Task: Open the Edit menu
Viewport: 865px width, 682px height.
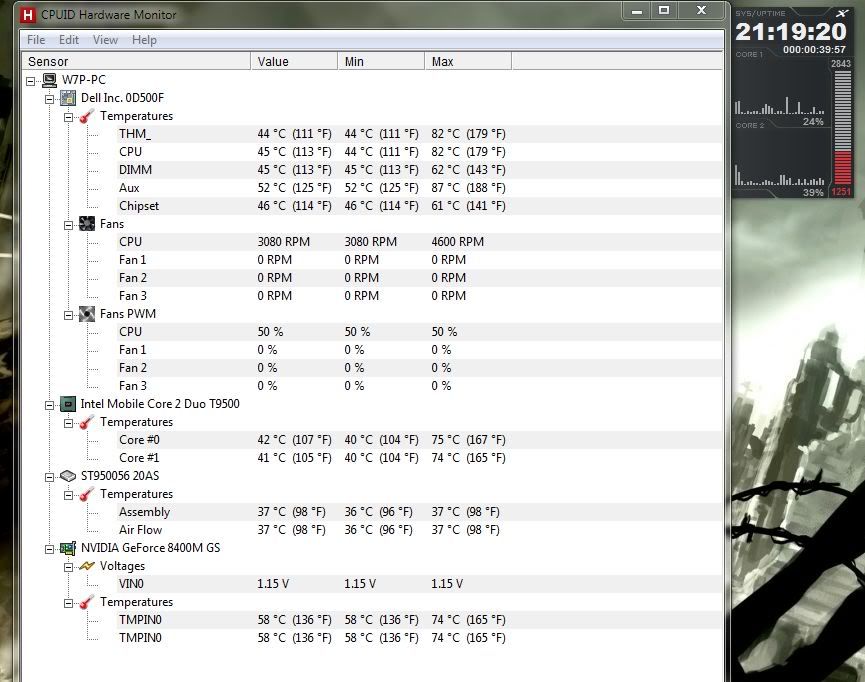Action: coord(69,40)
